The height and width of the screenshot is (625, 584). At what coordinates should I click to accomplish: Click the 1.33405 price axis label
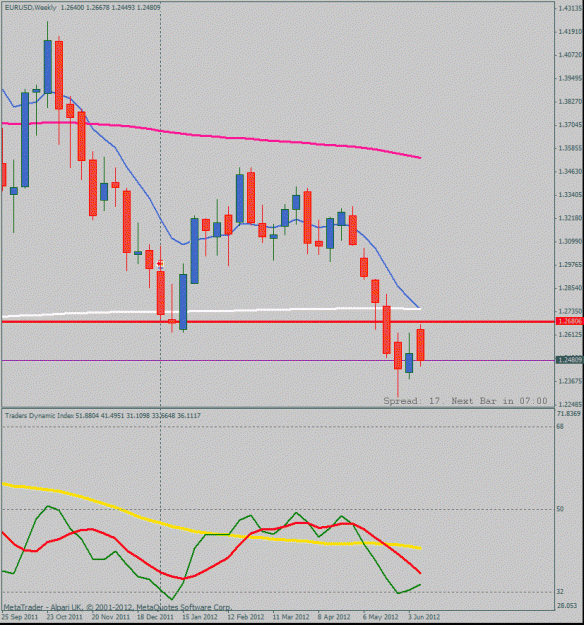click(x=571, y=195)
